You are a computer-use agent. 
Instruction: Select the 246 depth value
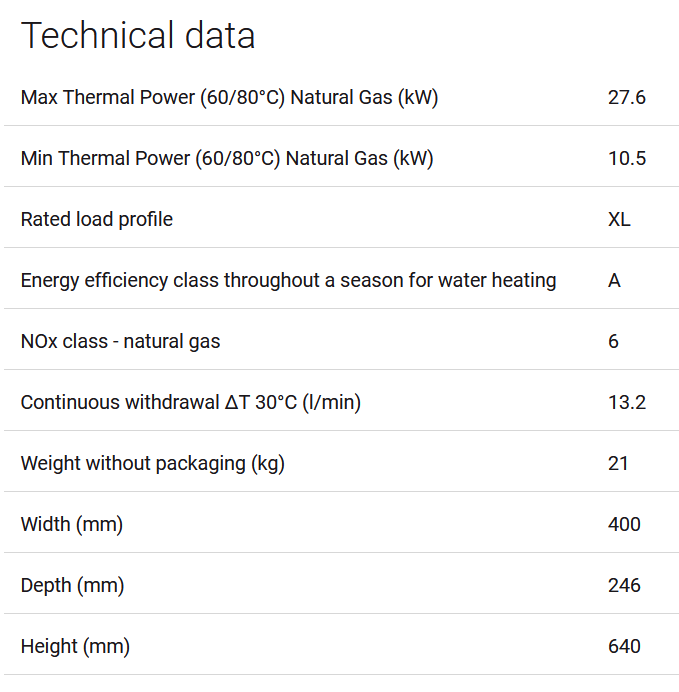[624, 586]
